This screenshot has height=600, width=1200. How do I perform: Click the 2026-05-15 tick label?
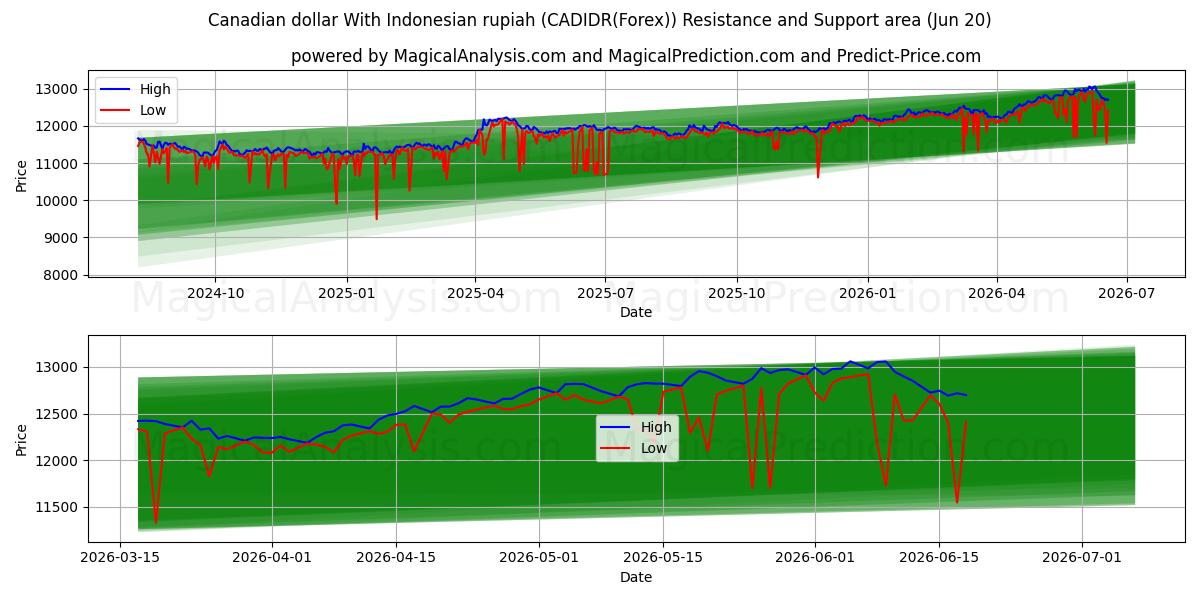point(663,558)
